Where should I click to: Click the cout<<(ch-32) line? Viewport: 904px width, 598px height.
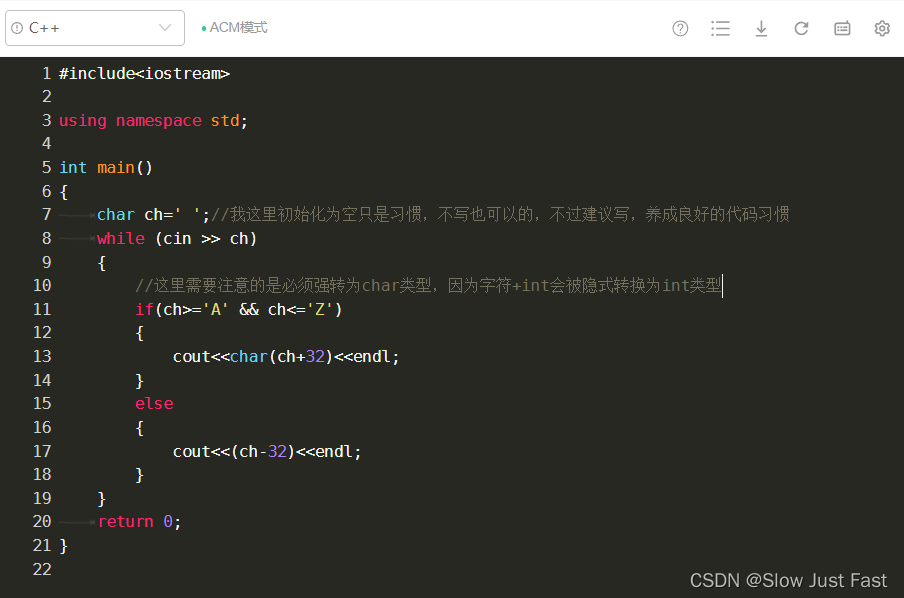pyautogui.click(x=267, y=451)
